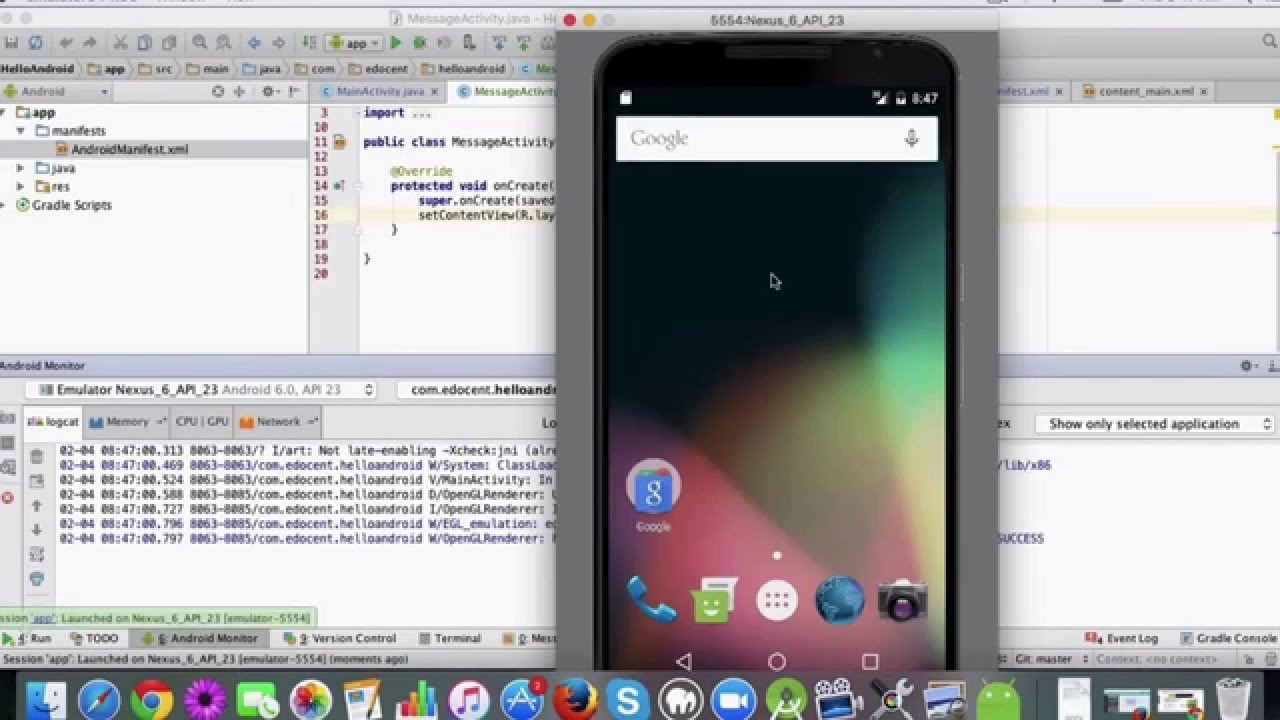
Task: Click the logcat print icon
Action: pos(37,579)
